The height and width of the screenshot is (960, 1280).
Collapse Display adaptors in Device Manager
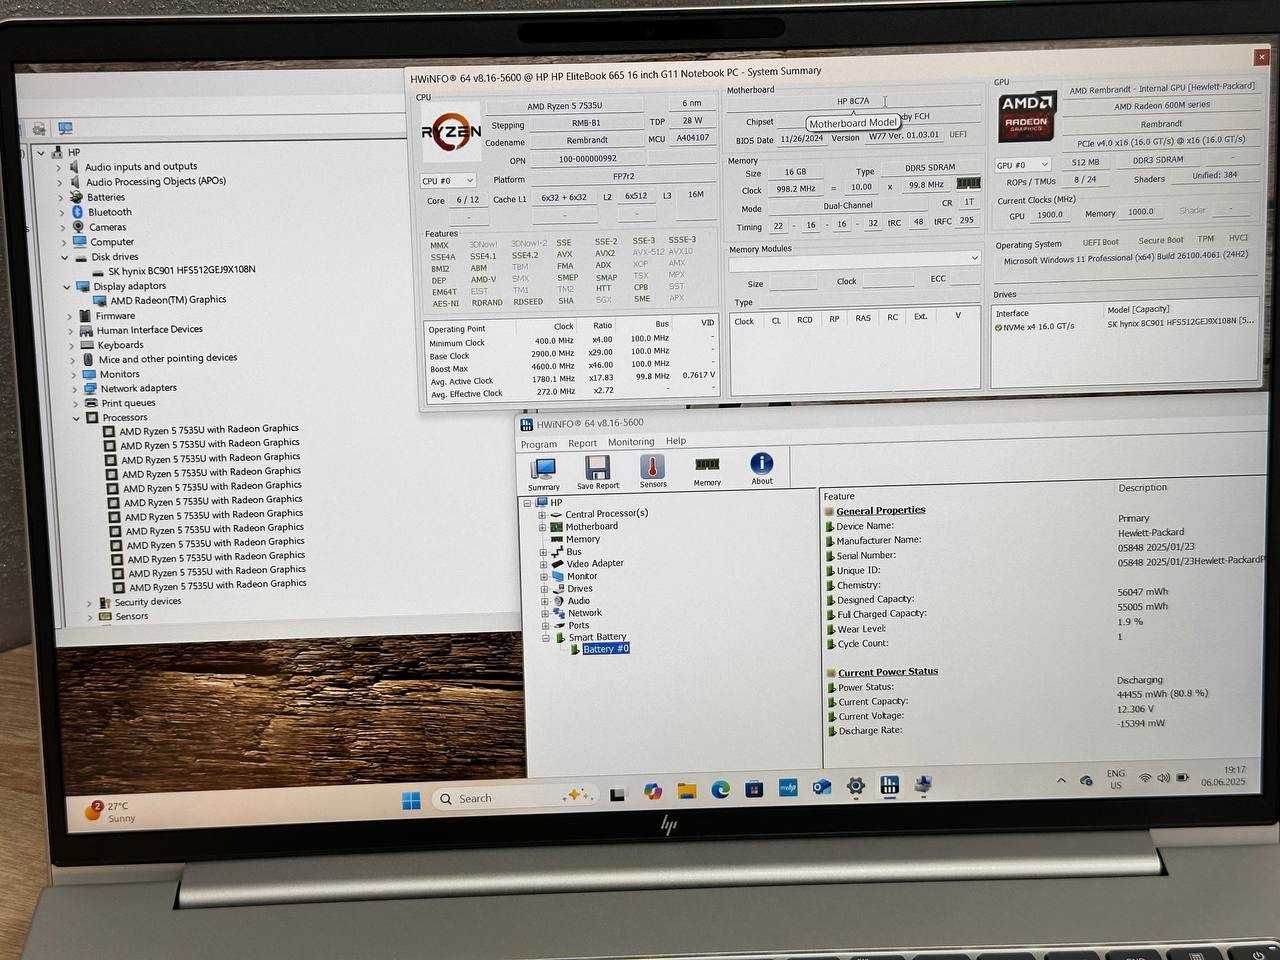(67, 287)
